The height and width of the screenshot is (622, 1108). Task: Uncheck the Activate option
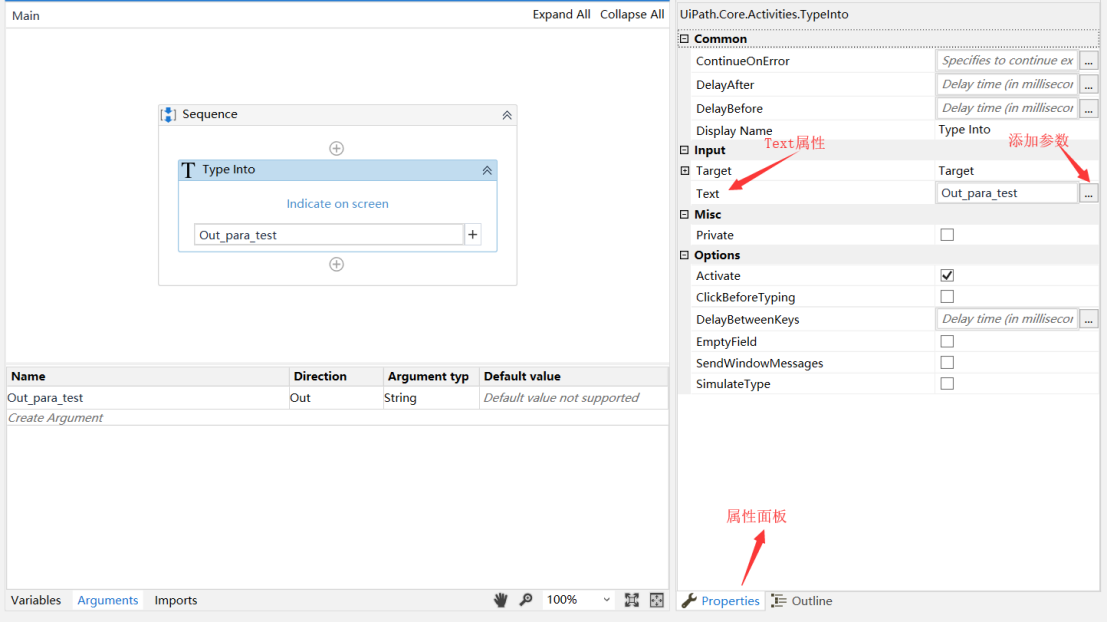(947, 276)
